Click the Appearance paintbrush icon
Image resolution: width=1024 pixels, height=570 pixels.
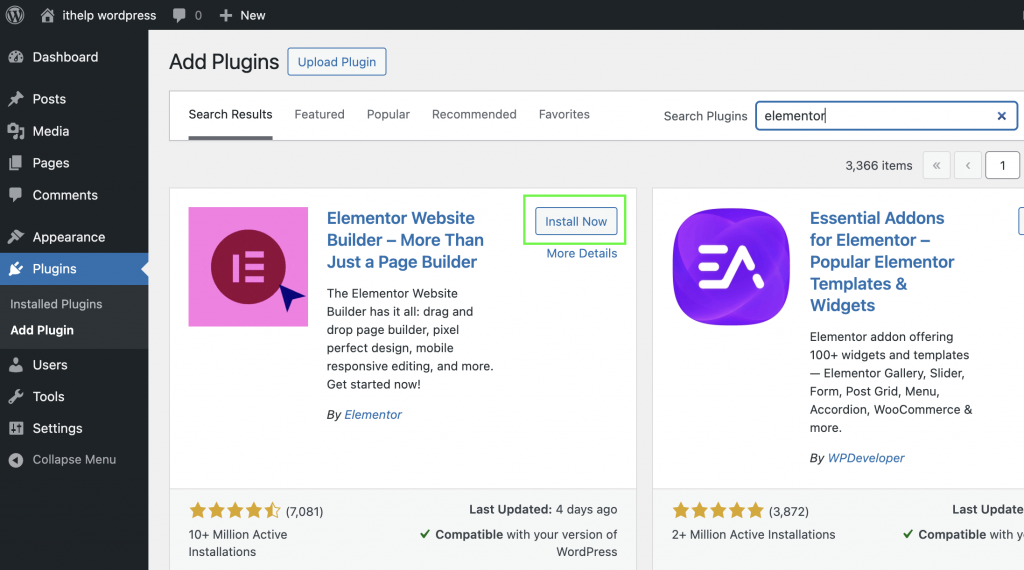pos(16,237)
